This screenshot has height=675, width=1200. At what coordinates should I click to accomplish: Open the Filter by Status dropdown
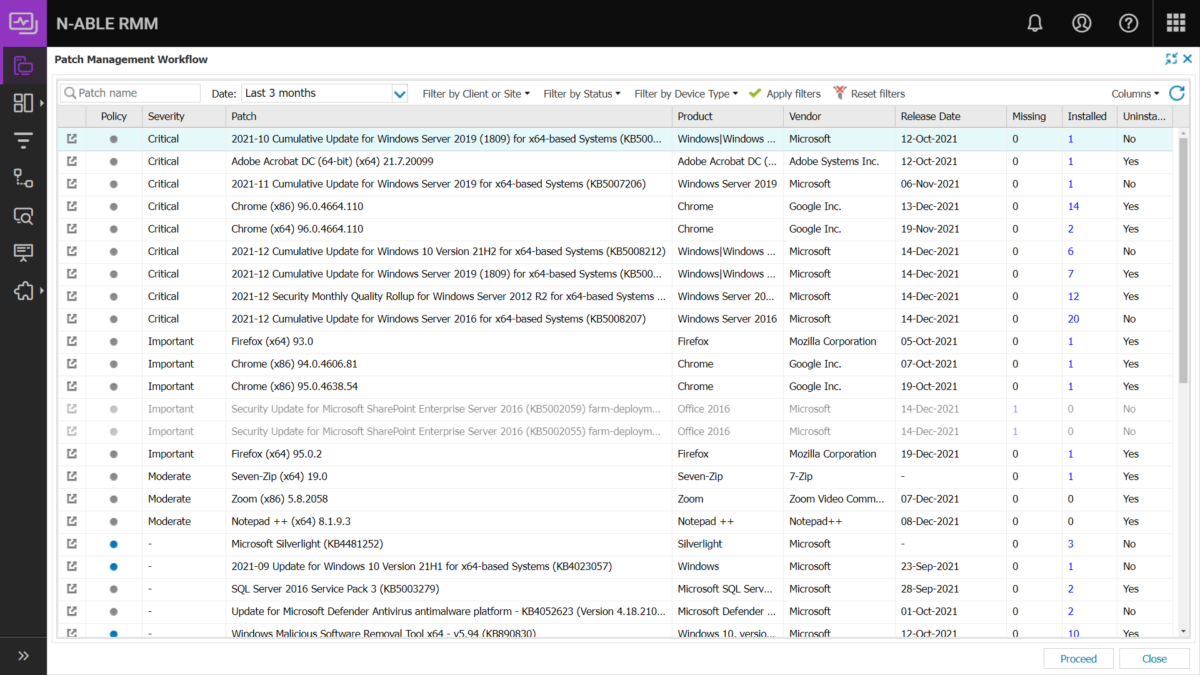tap(582, 92)
